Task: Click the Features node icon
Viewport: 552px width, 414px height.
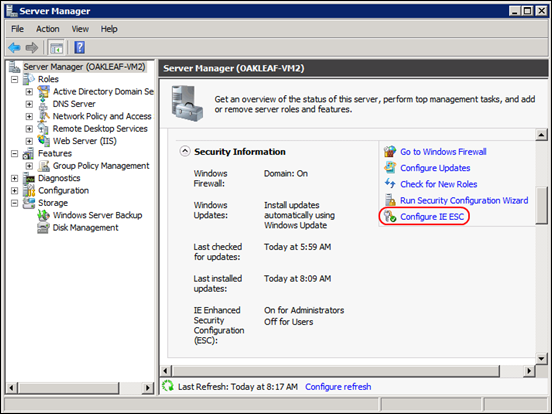Action: pos(29,154)
